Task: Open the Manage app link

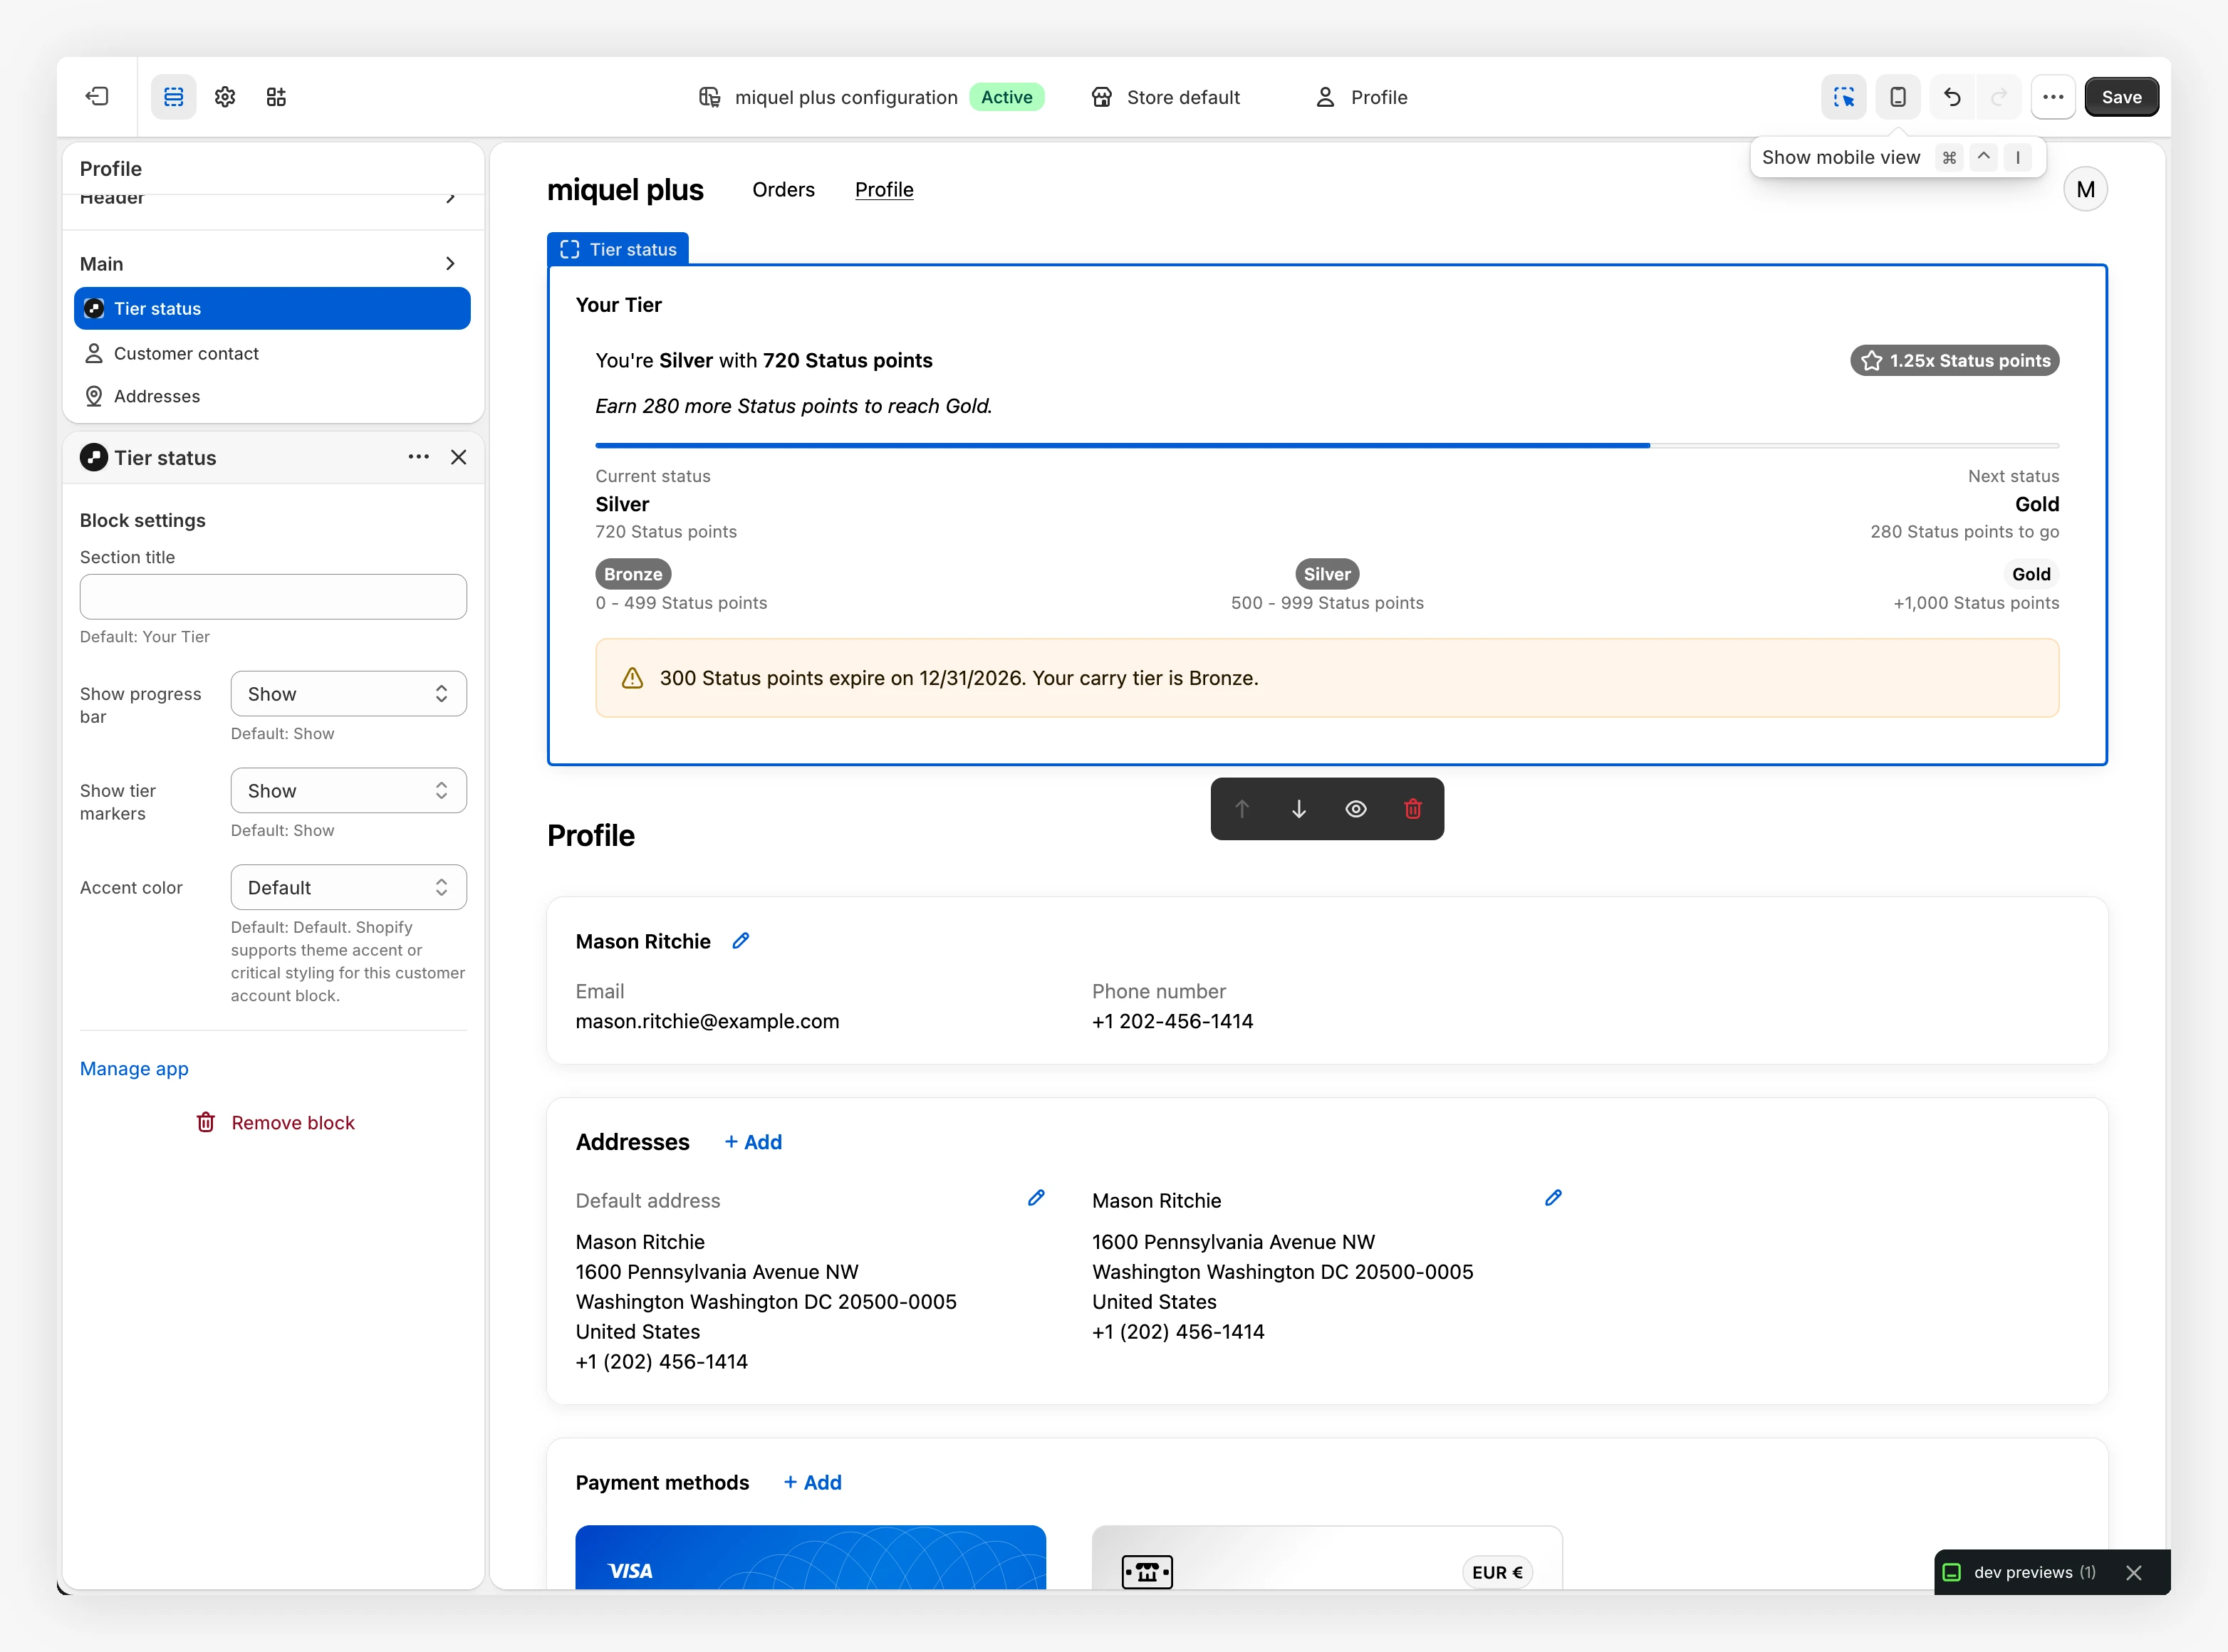Action: click(134, 1069)
